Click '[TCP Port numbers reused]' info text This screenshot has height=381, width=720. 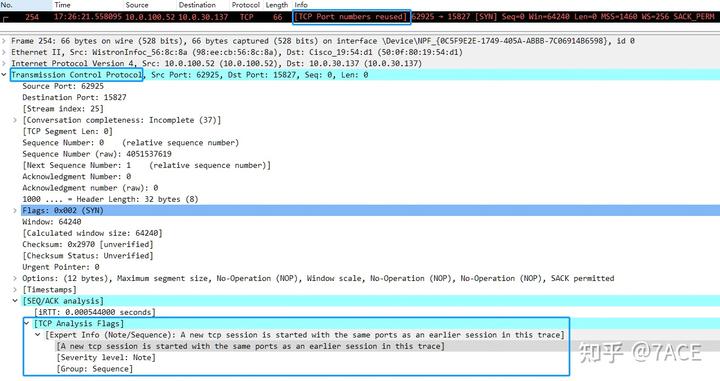click(351, 17)
